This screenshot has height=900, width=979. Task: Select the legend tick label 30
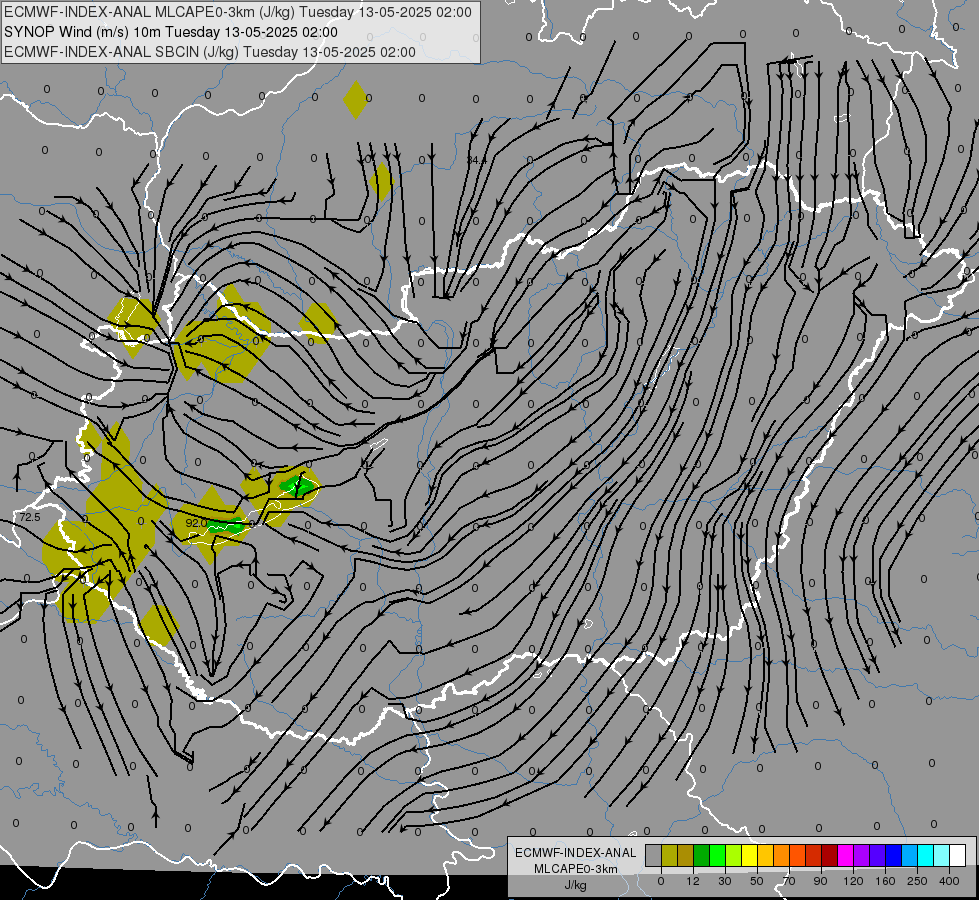click(x=725, y=881)
